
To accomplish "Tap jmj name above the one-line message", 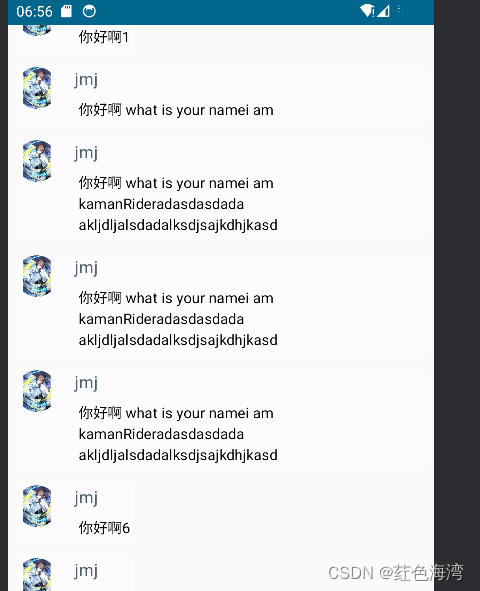I will [x=86, y=80].
